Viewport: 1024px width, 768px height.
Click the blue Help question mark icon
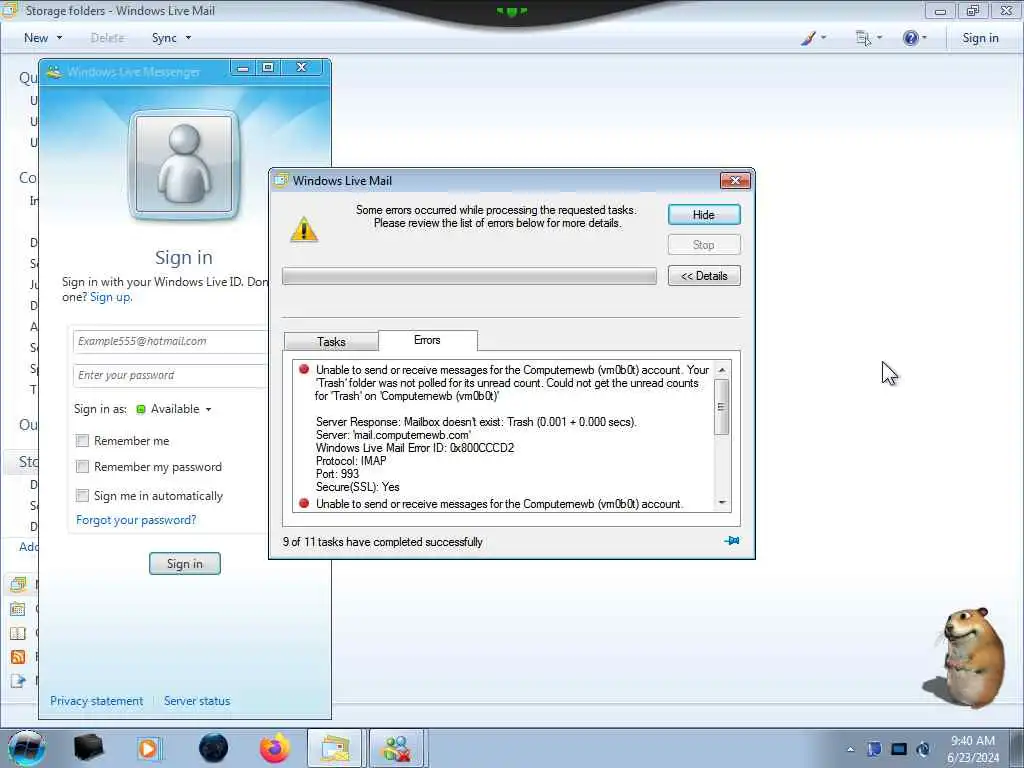[910, 38]
